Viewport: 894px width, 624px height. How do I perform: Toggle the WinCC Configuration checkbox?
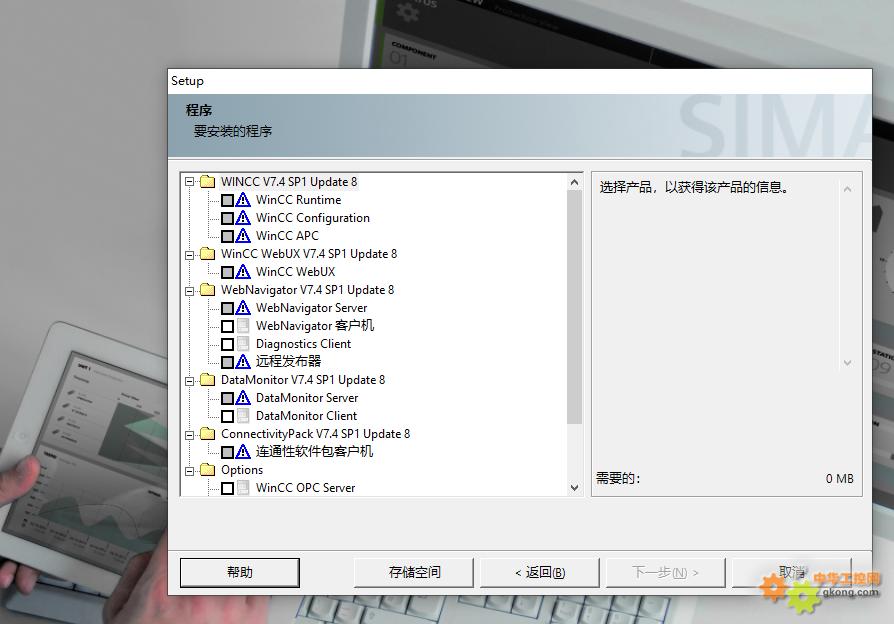pyautogui.click(x=227, y=218)
